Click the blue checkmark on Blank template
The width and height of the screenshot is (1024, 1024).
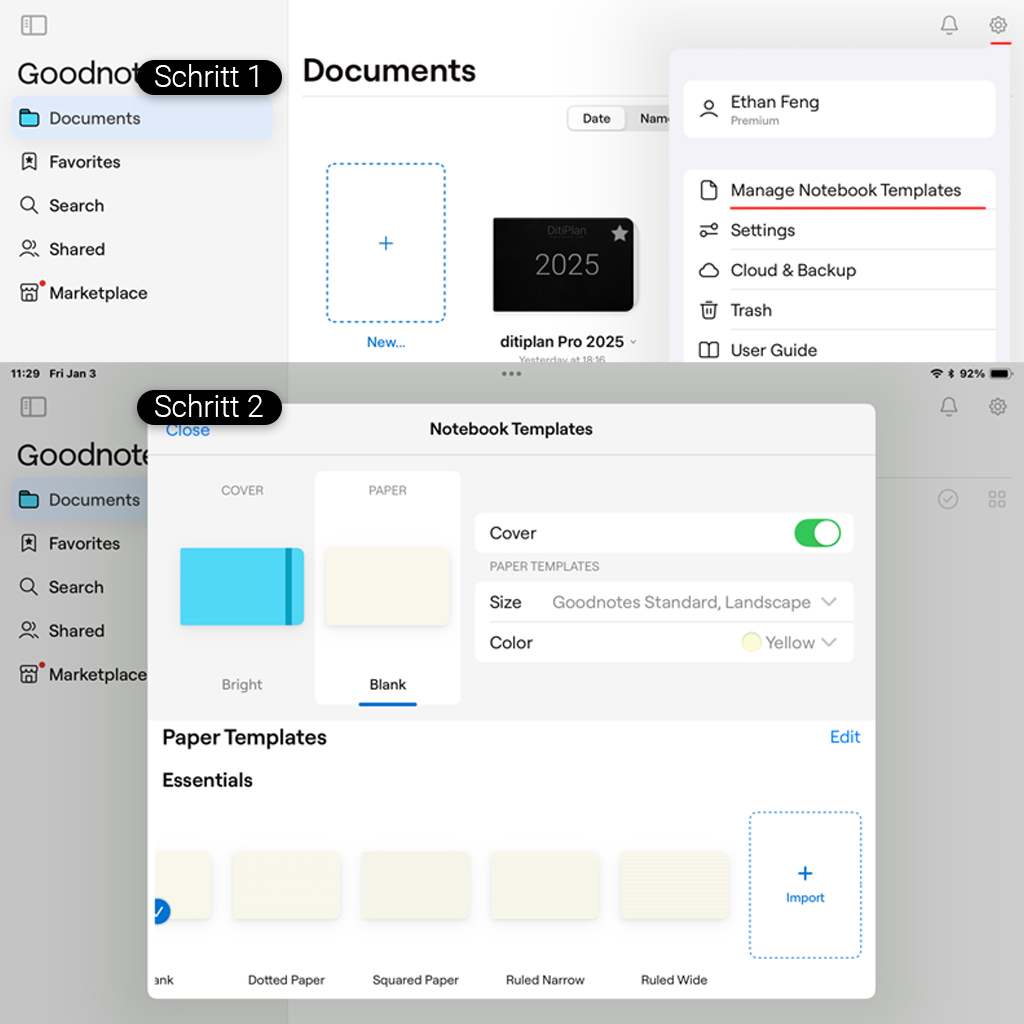[x=160, y=911]
